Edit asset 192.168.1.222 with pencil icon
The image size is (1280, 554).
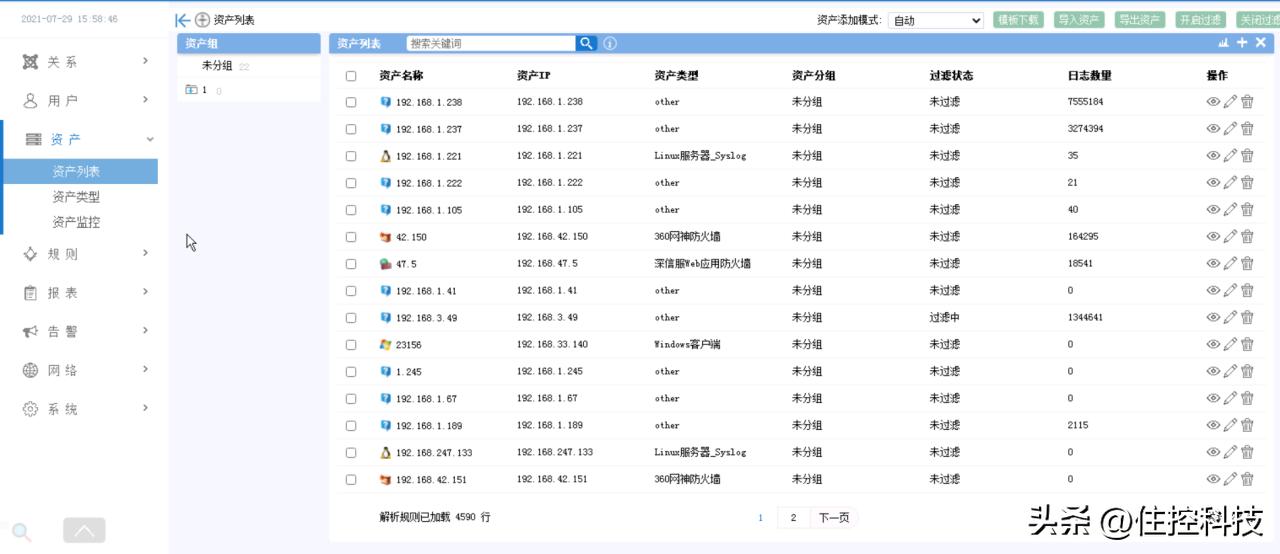pyautogui.click(x=1230, y=182)
